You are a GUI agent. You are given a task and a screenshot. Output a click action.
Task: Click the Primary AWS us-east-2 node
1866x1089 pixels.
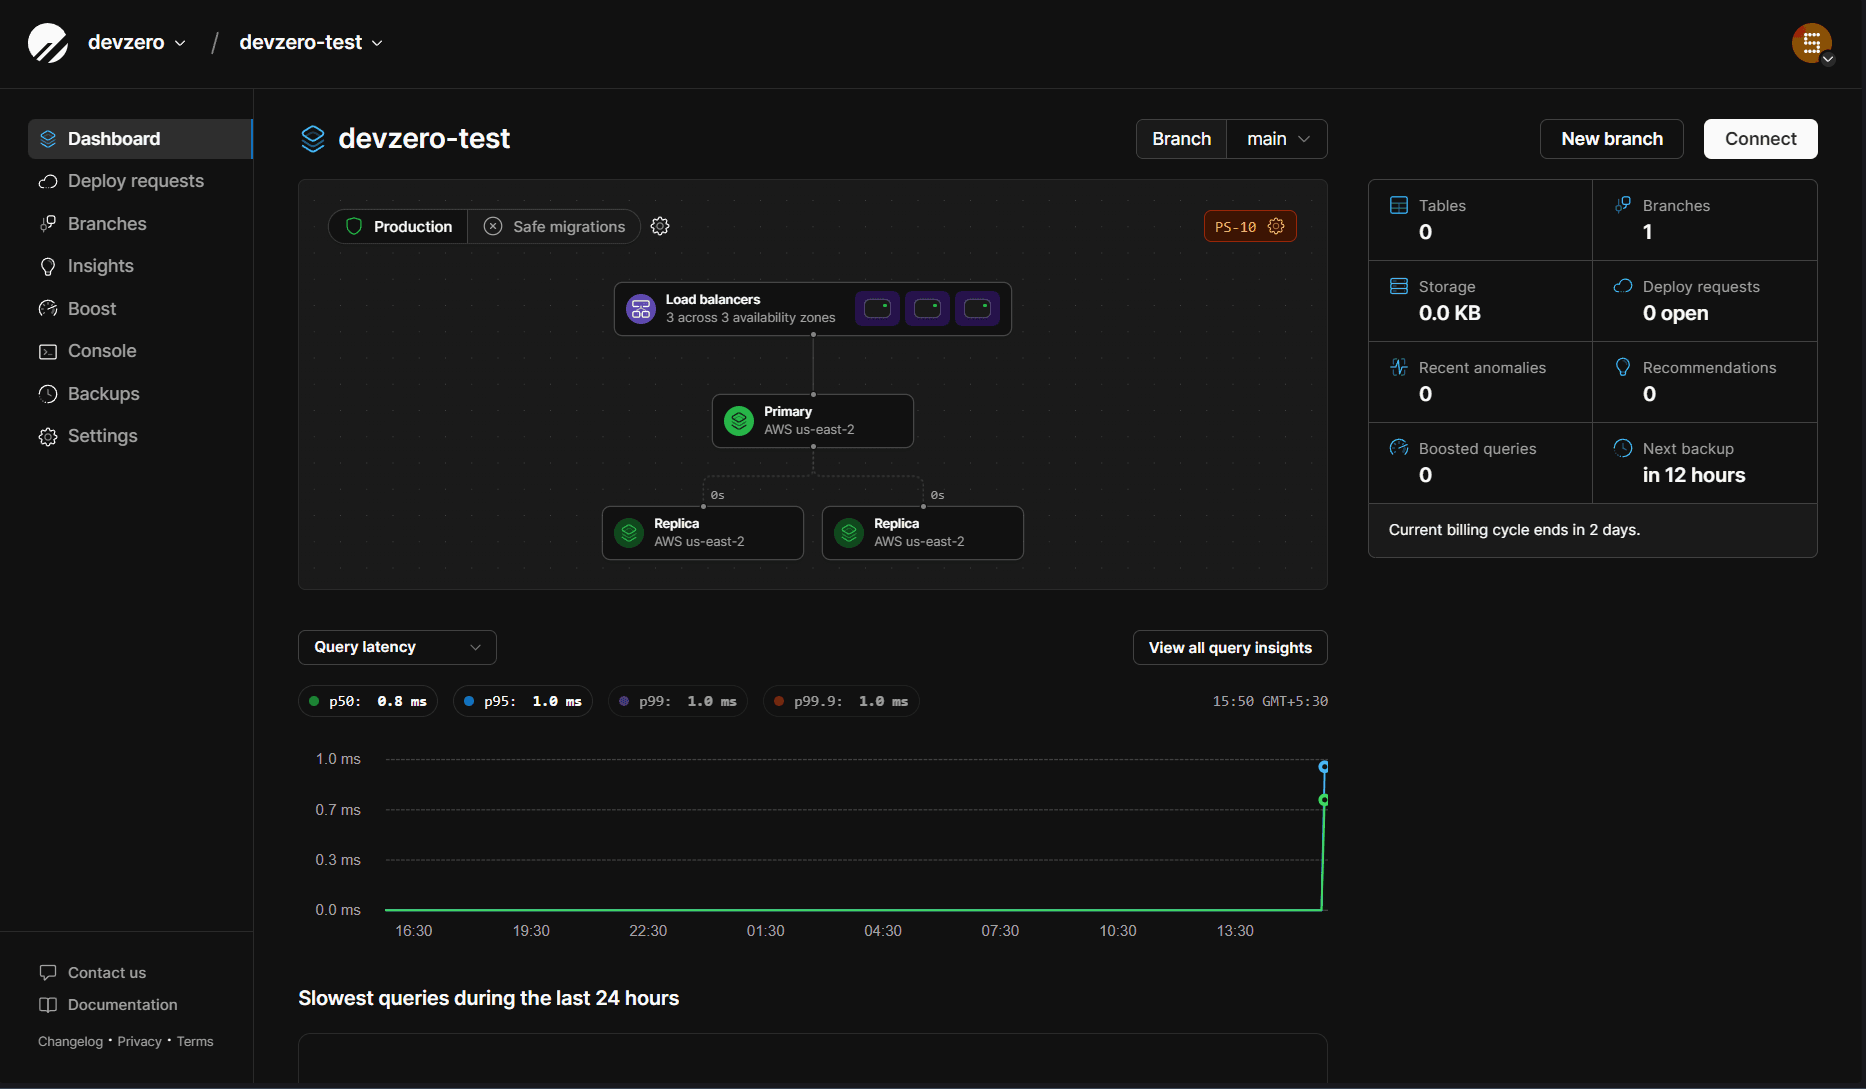[x=812, y=420]
